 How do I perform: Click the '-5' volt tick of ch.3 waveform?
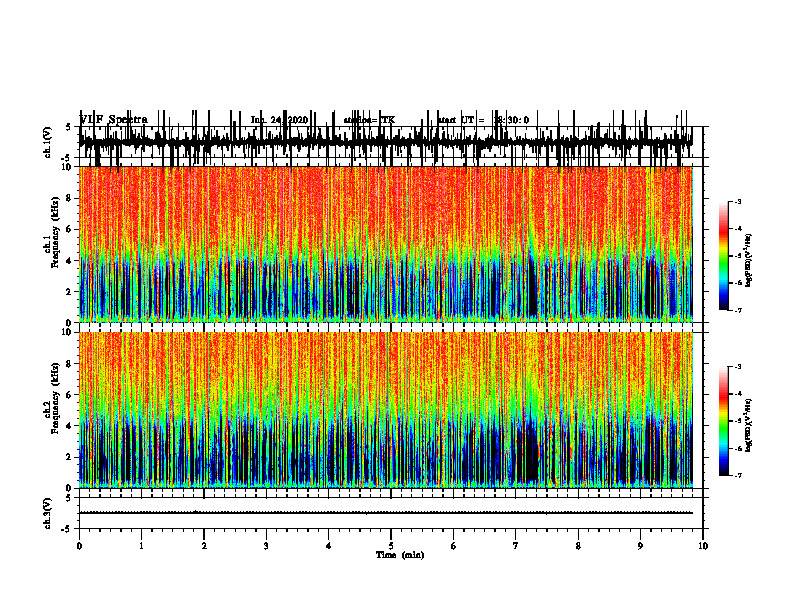pyautogui.click(x=67, y=529)
